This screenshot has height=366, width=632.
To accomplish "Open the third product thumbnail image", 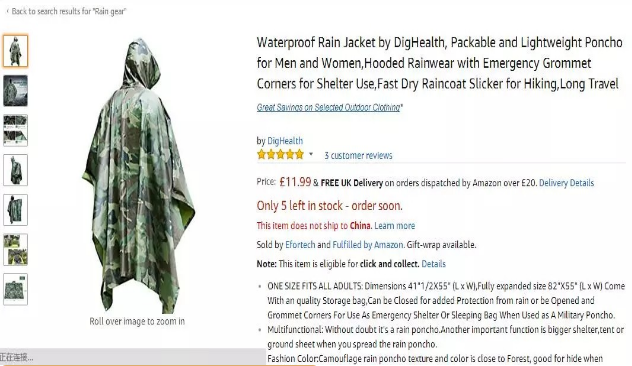I will (15, 130).
